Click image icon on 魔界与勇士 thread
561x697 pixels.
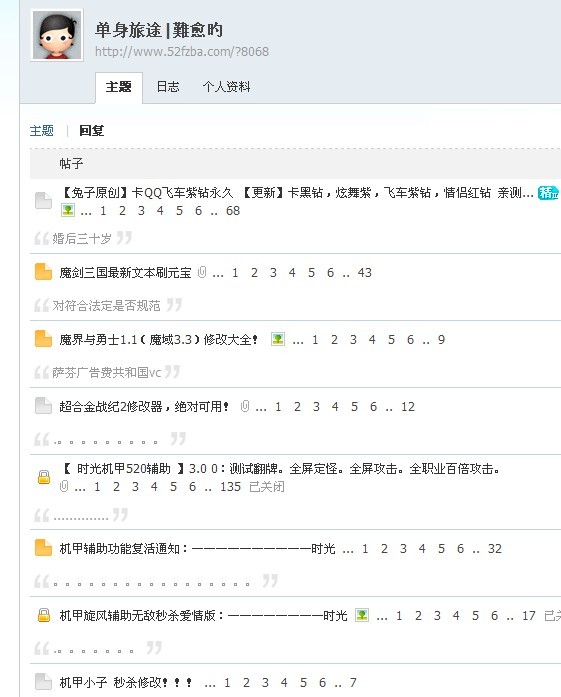click(x=278, y=339)
